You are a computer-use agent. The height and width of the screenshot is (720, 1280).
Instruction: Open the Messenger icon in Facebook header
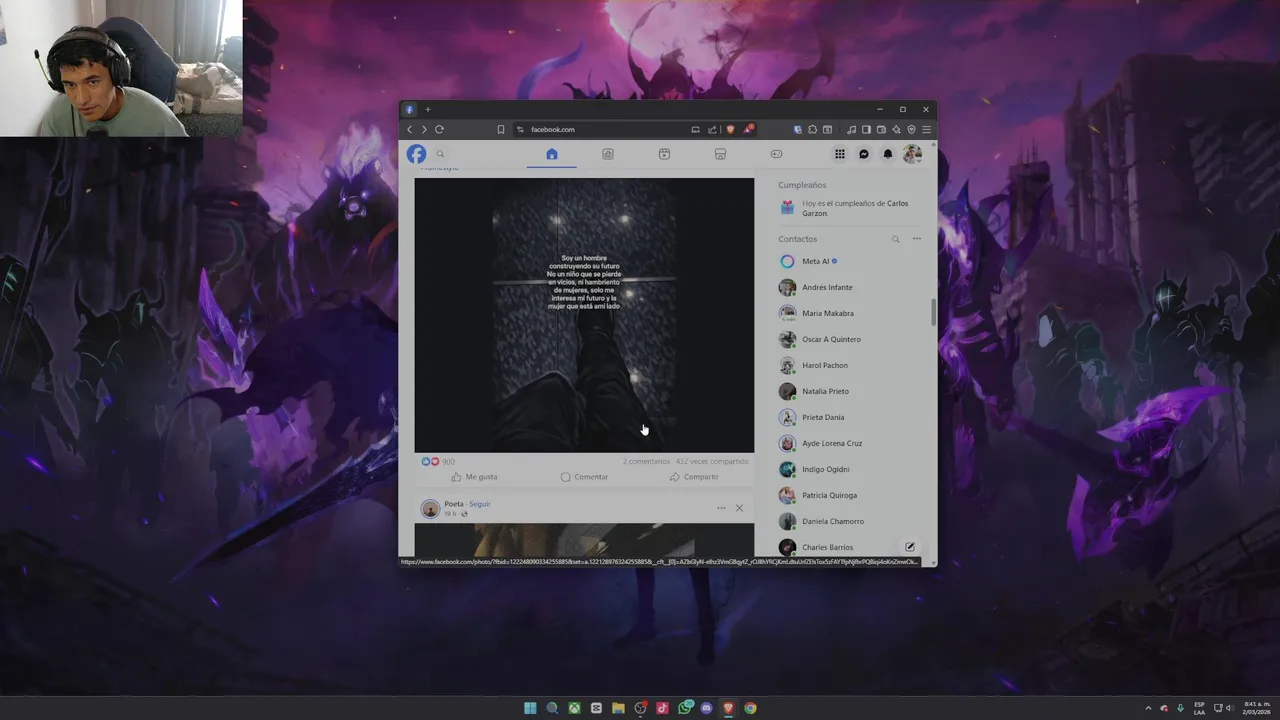864,154
